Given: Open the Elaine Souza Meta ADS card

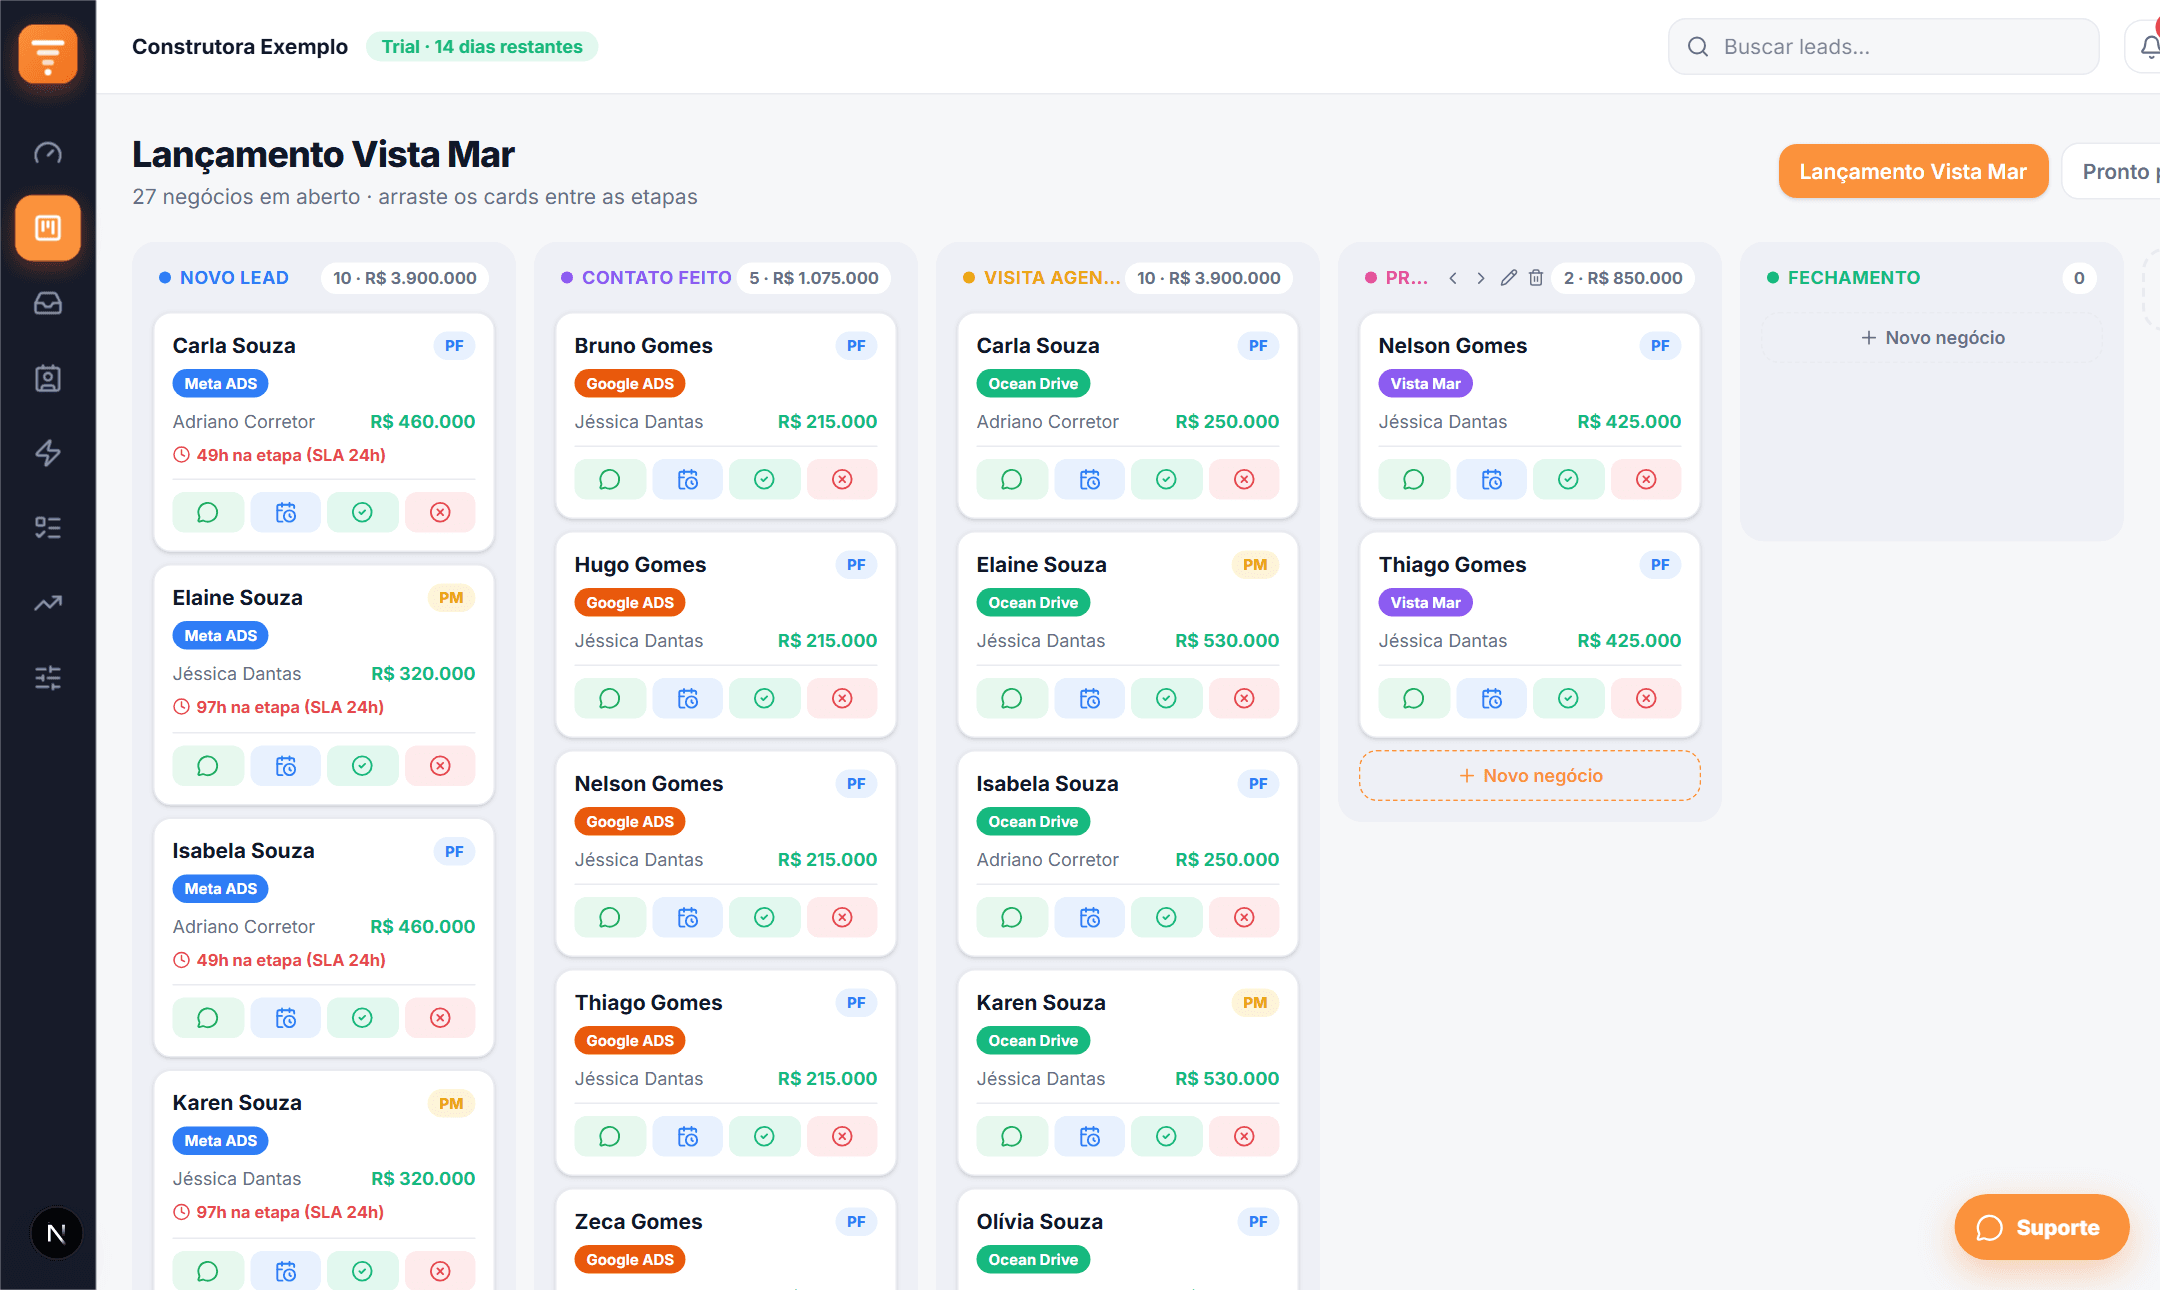Looking at the screenshot, I should 324,685.
